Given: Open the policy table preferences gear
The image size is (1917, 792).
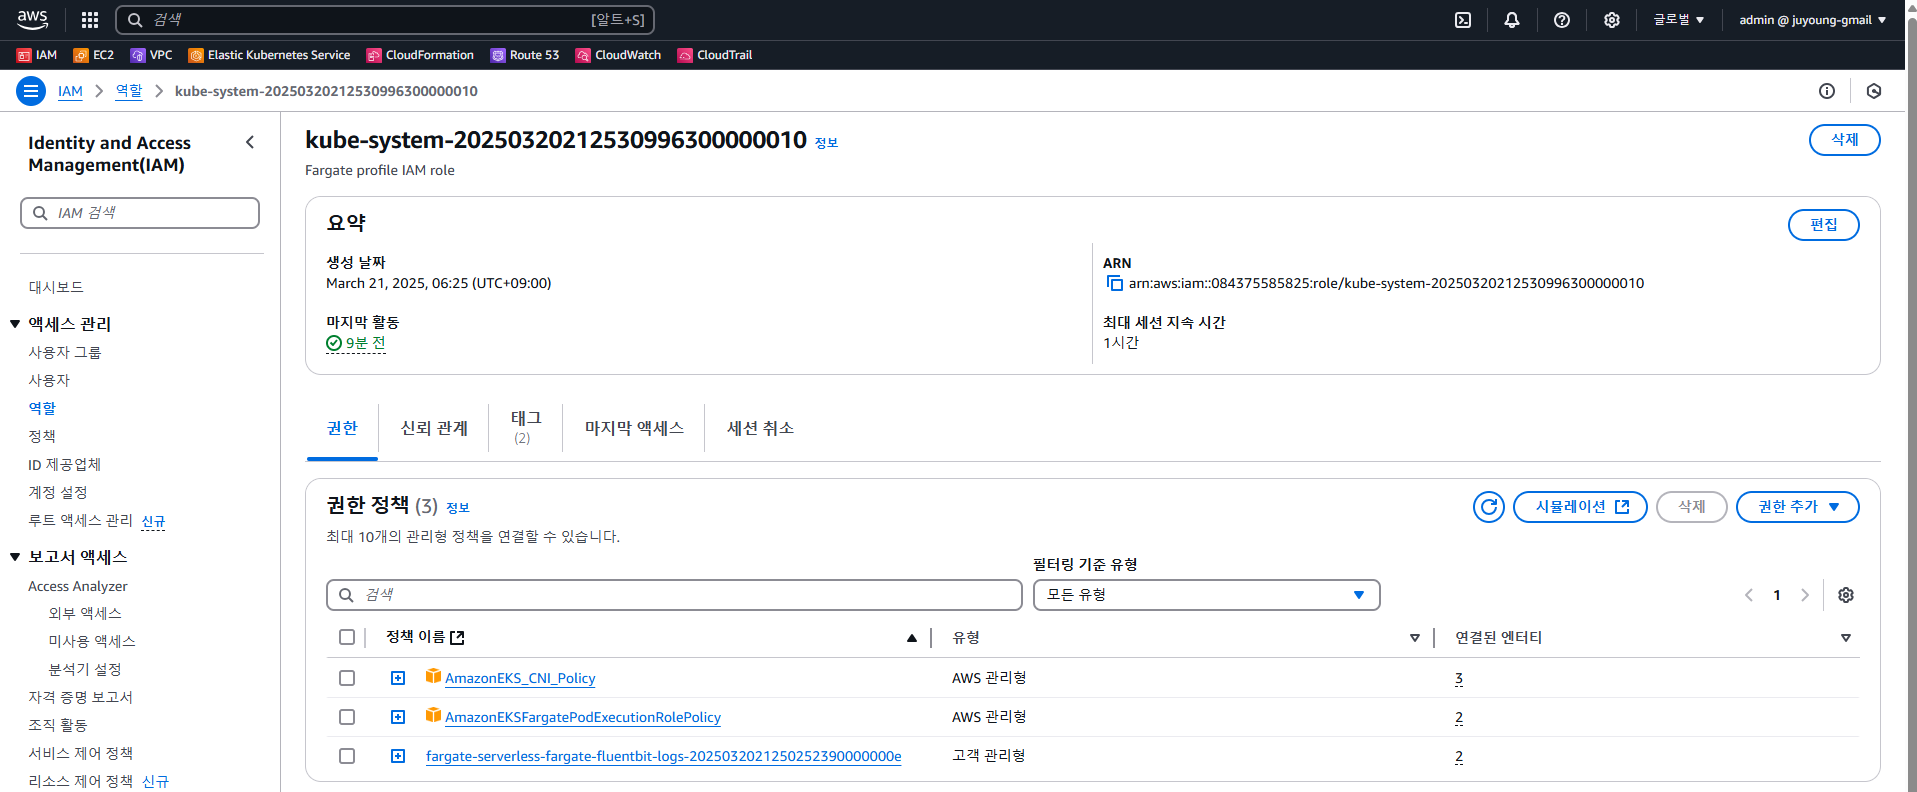Looking at the screenshot, I should click(x=1846, y=595).
